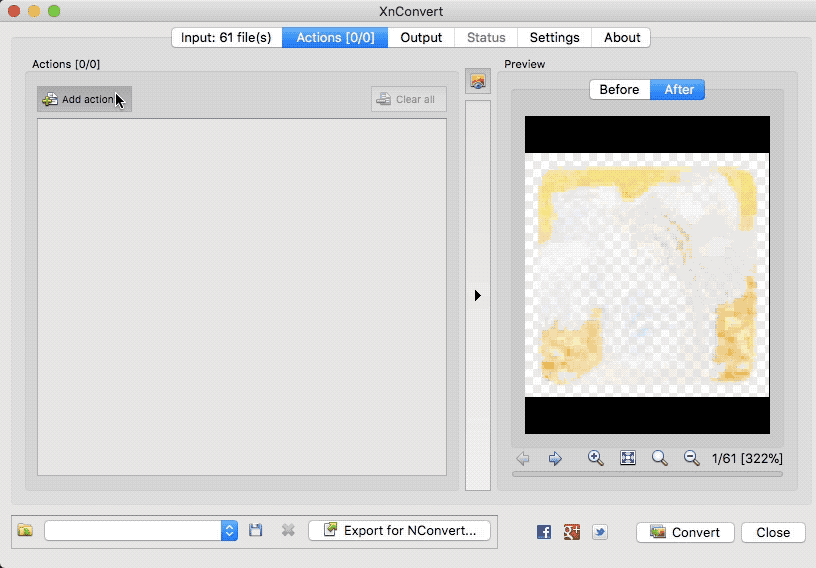Open the Output tab
Image resolution: width=816 pixels, height=568 pixels.
[421, 37]
